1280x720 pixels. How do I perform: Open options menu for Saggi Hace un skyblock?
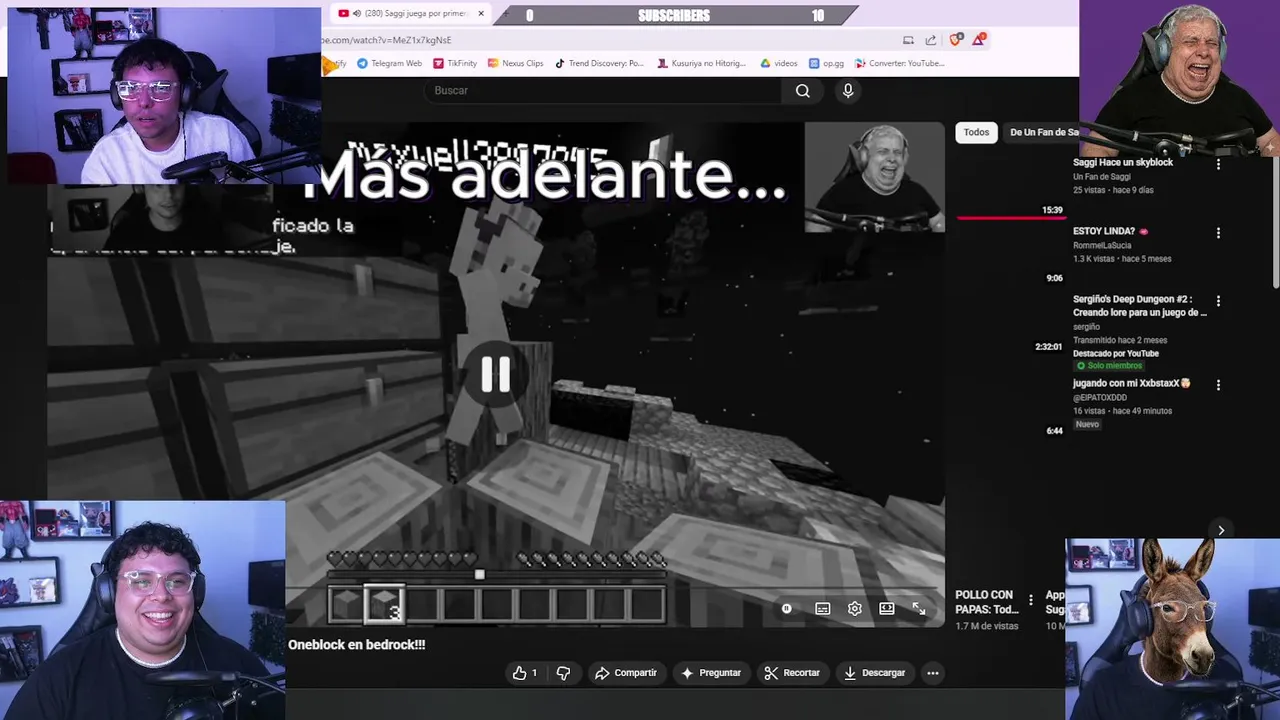pyautogui.click(x=1218, y=164)
